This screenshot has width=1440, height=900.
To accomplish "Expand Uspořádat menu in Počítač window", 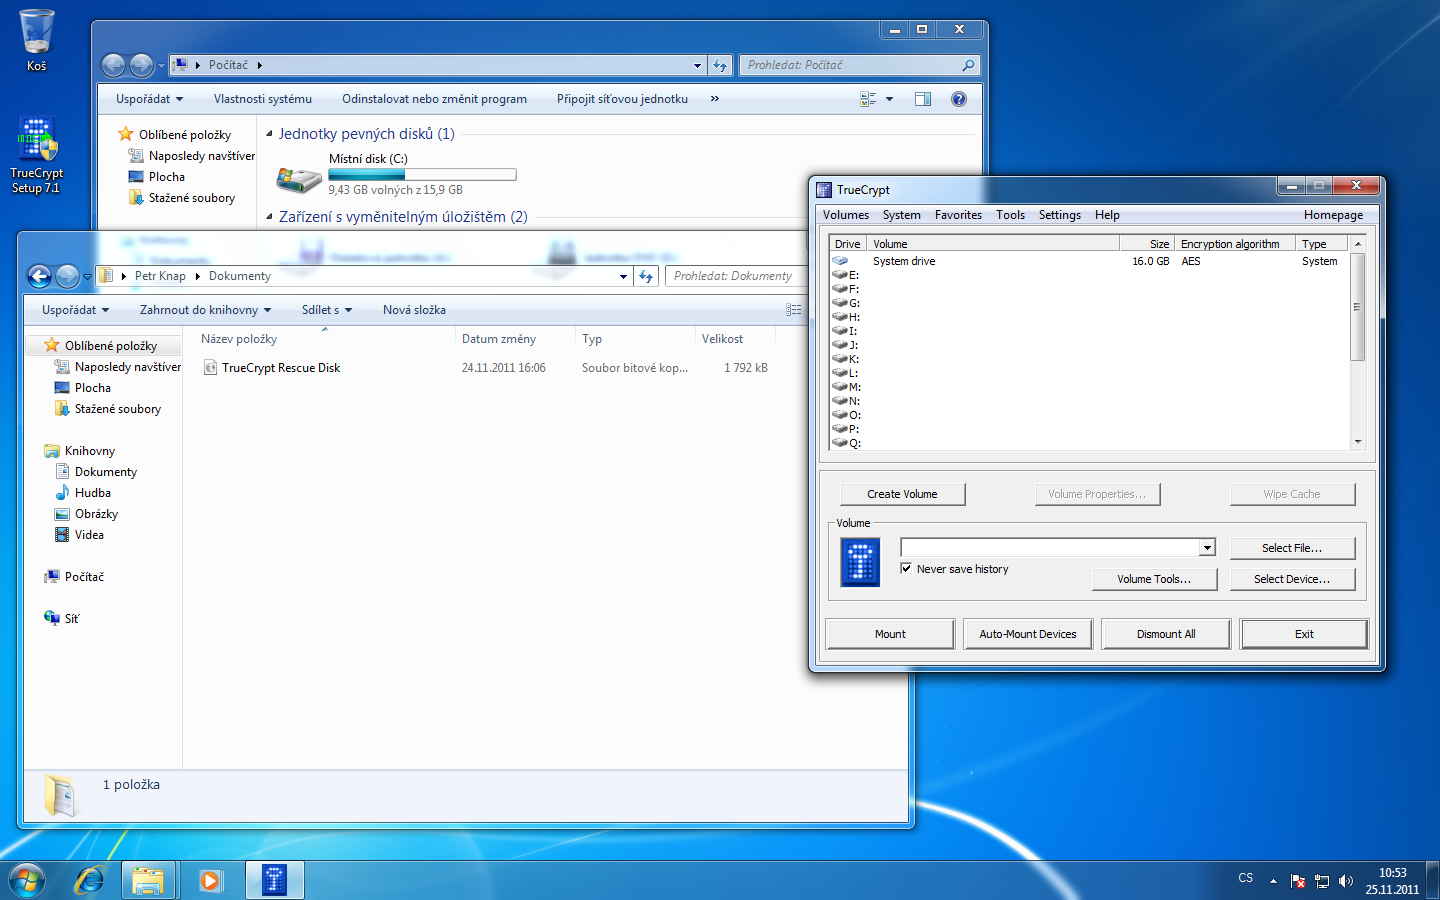I will [149, 99].
